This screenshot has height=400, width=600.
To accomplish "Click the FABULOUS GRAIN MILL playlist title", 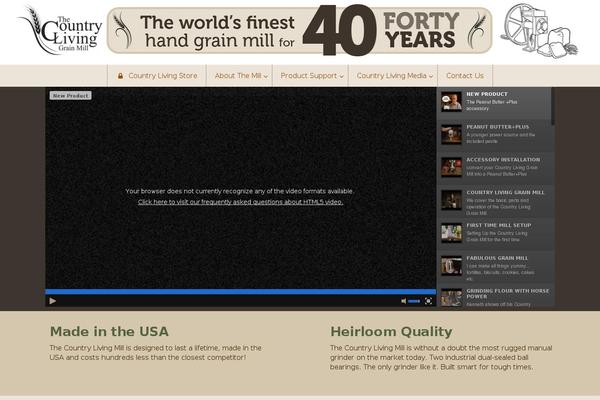I will click(x=497, y=258).
